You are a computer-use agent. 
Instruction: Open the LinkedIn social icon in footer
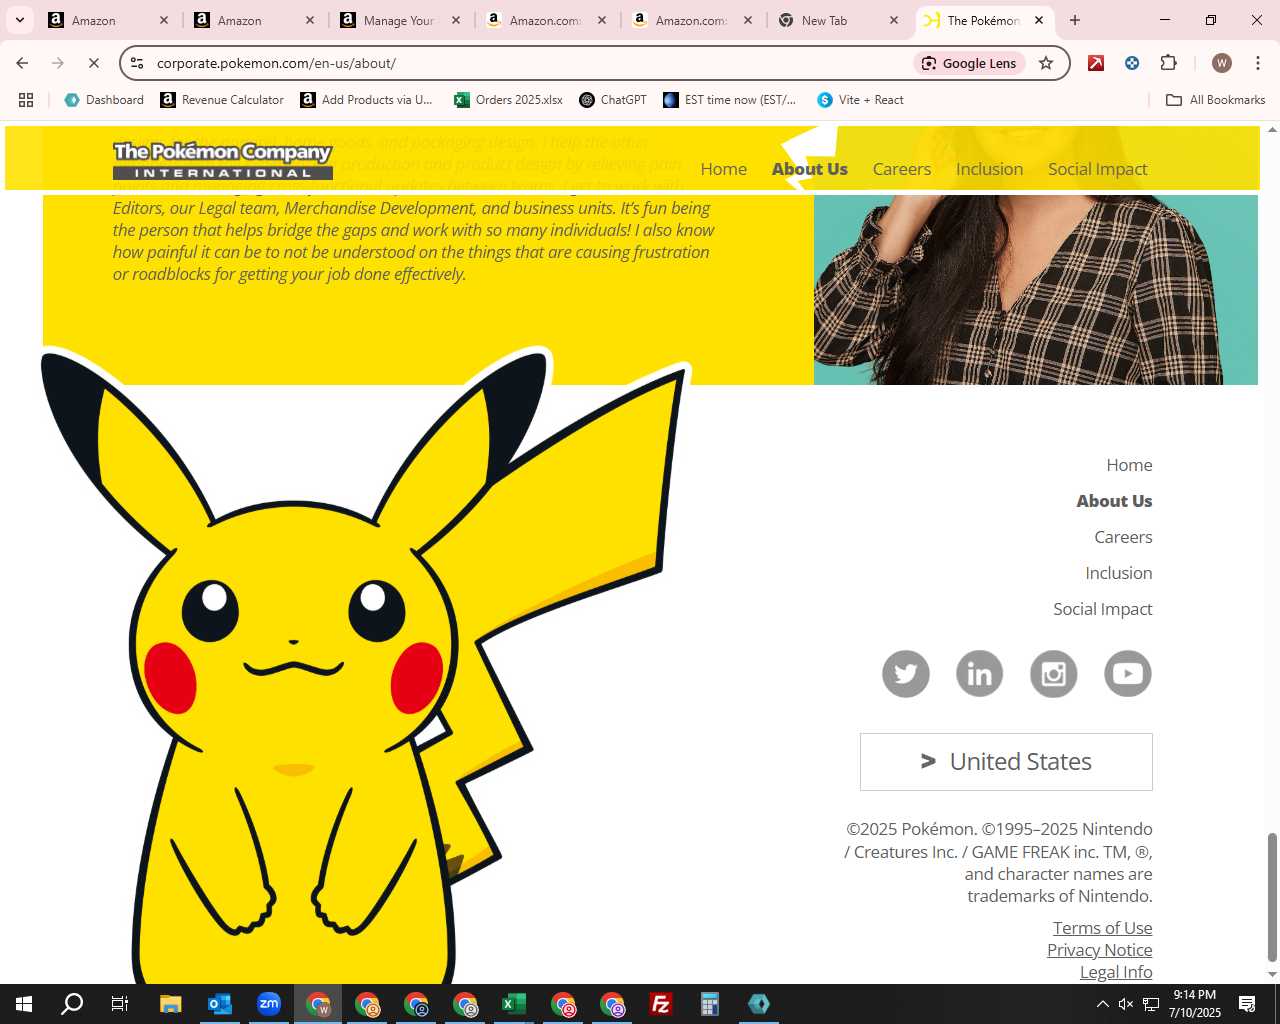[980, 674]
